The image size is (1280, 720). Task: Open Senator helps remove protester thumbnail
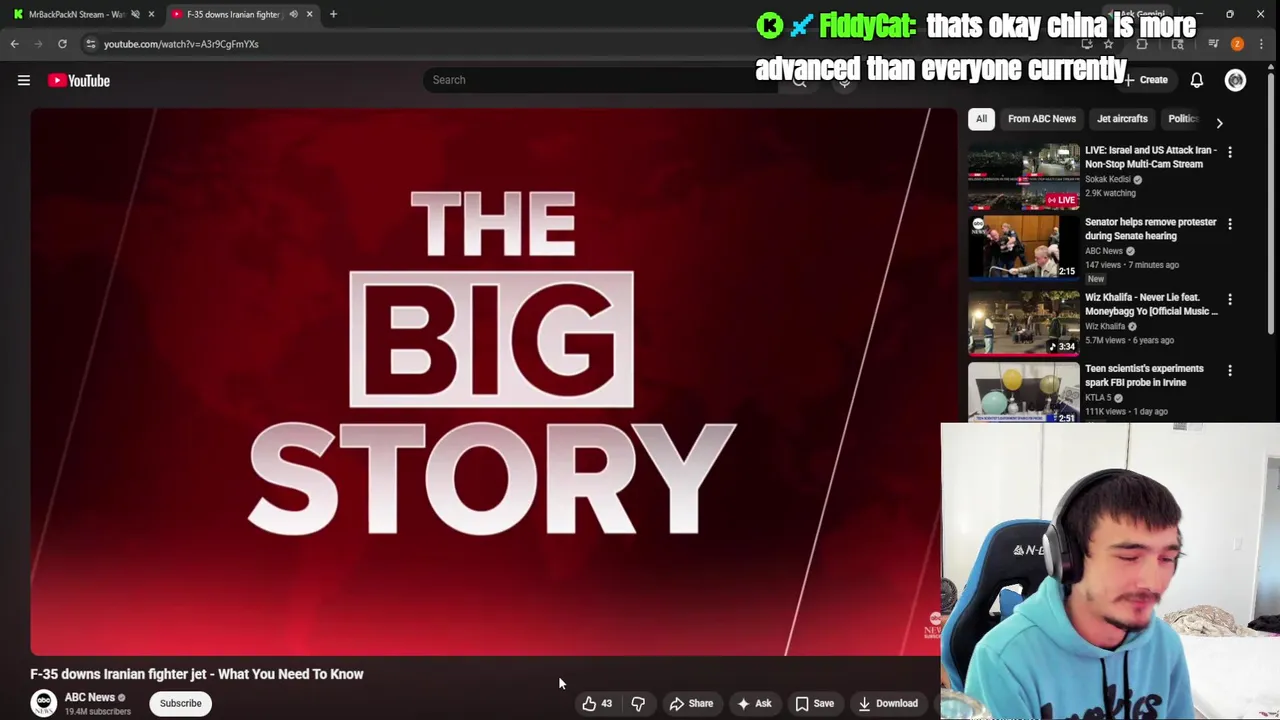pos(1023,249)
